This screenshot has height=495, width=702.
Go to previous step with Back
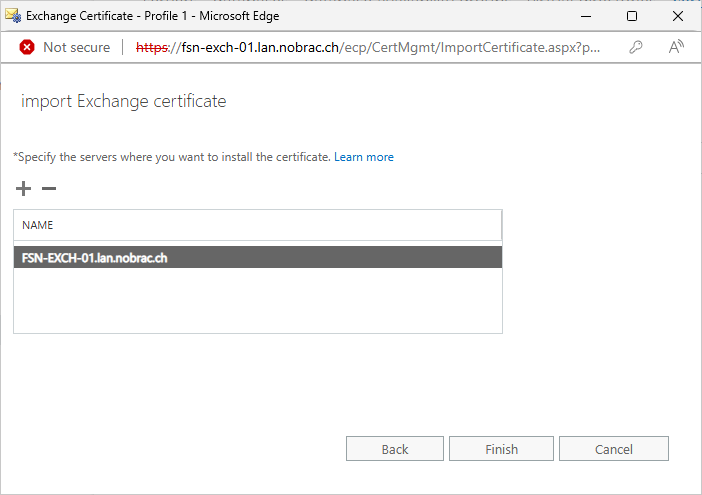click(x=394, y=448)
